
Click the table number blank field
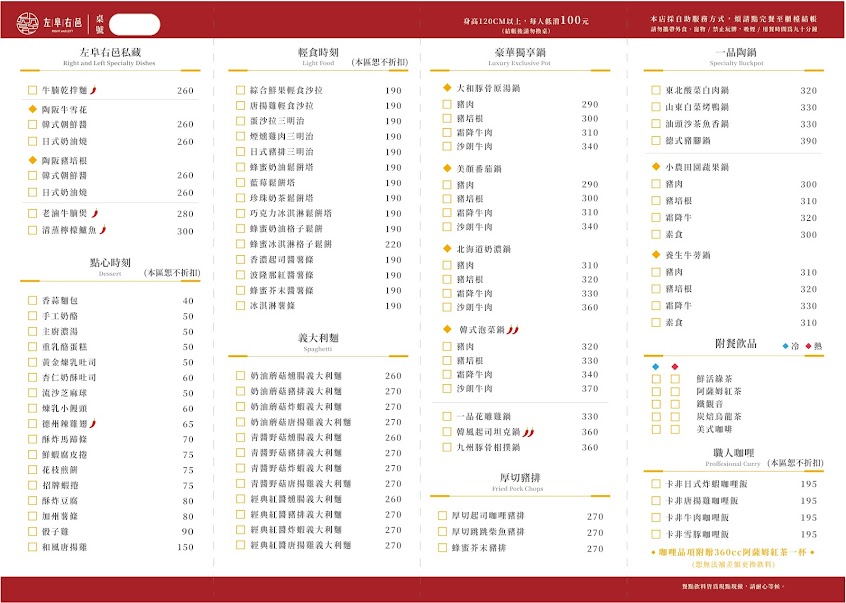click(x=134, y=24)
